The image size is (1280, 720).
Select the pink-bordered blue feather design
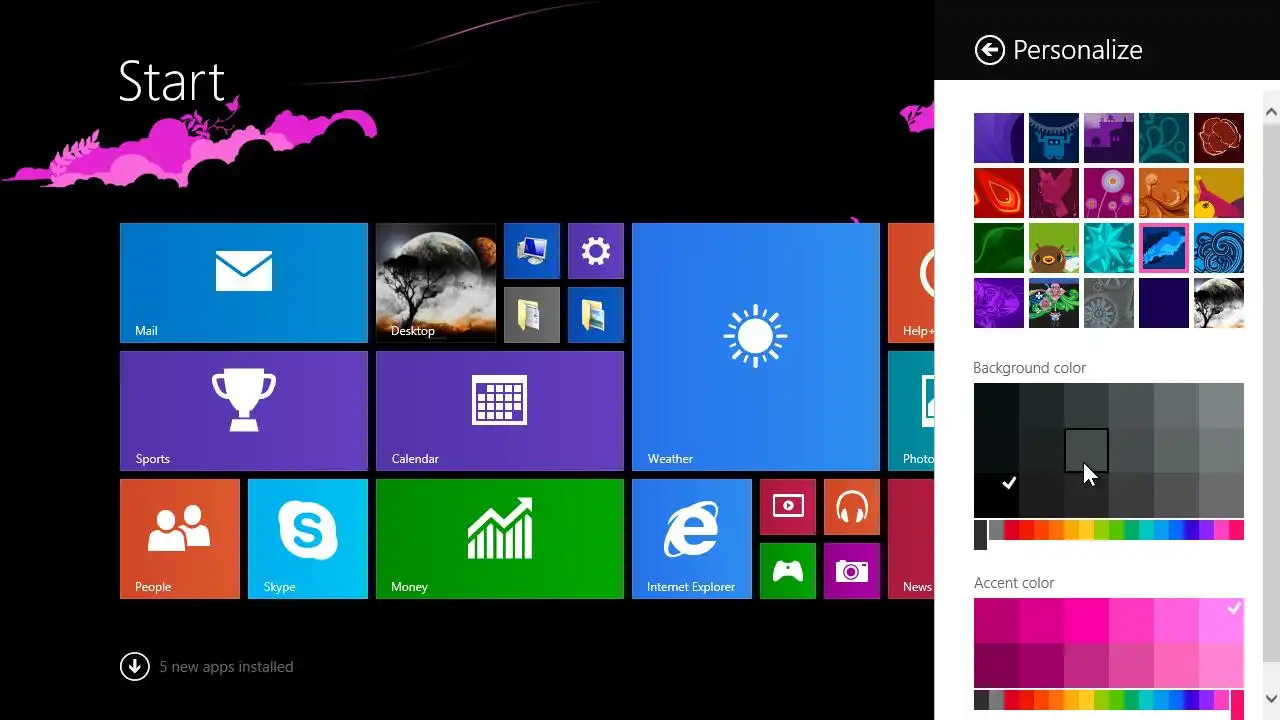pyautogui.click(x=1164, y=248)
